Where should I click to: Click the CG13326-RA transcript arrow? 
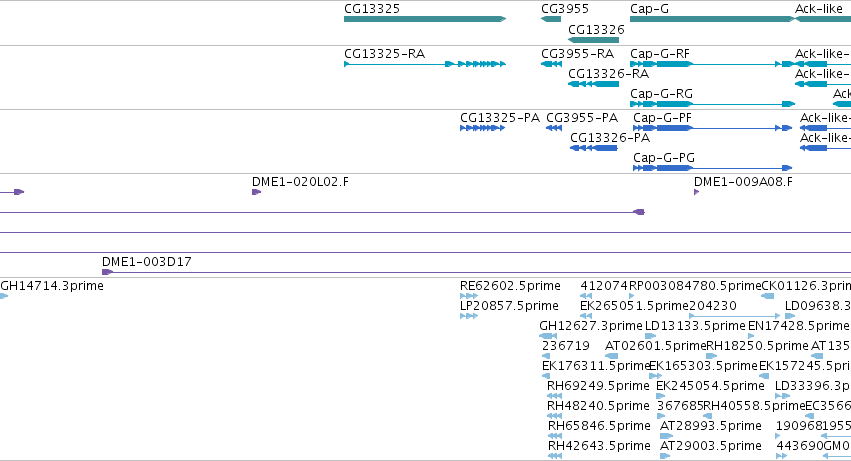point(593,84)
